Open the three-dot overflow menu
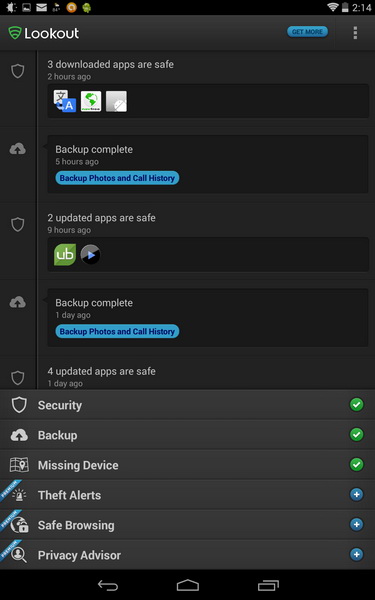The width and height of the screenshot is (375, 600). pos(355,33)
